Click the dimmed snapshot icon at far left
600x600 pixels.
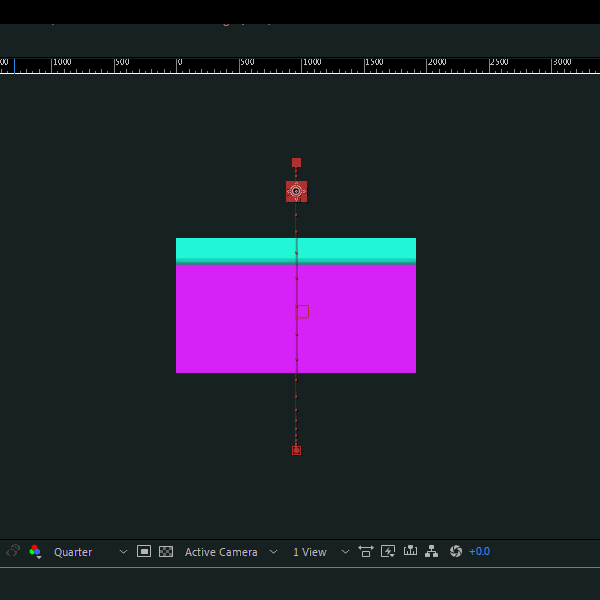tap(13, 551)
